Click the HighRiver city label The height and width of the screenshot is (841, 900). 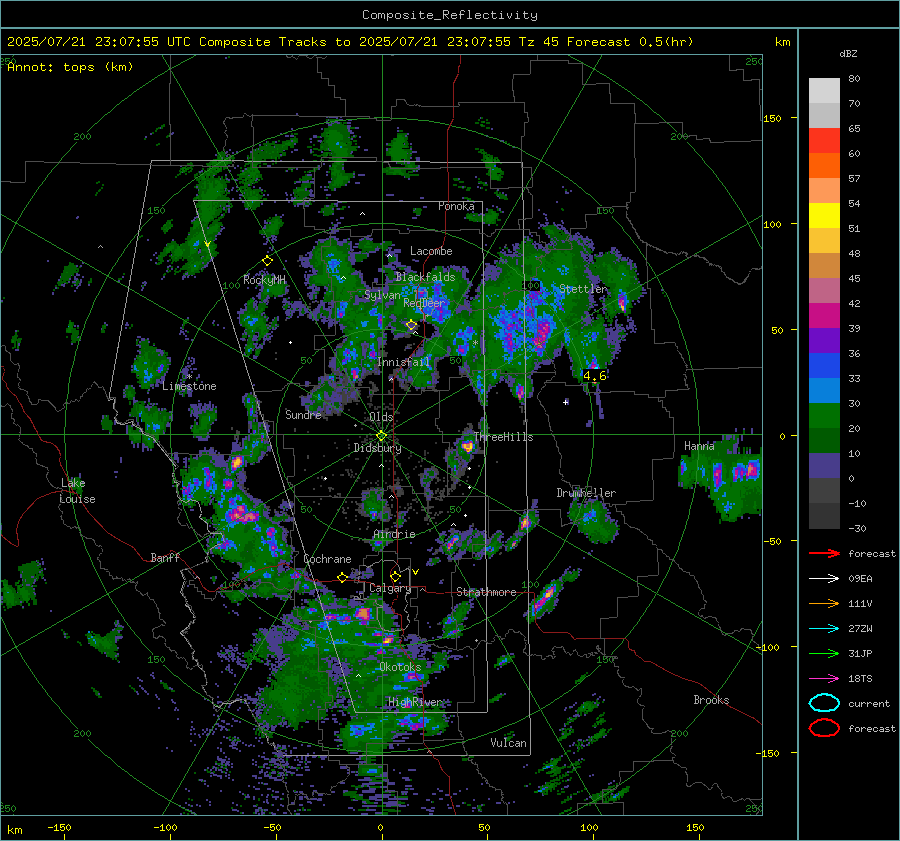[415, 702]
